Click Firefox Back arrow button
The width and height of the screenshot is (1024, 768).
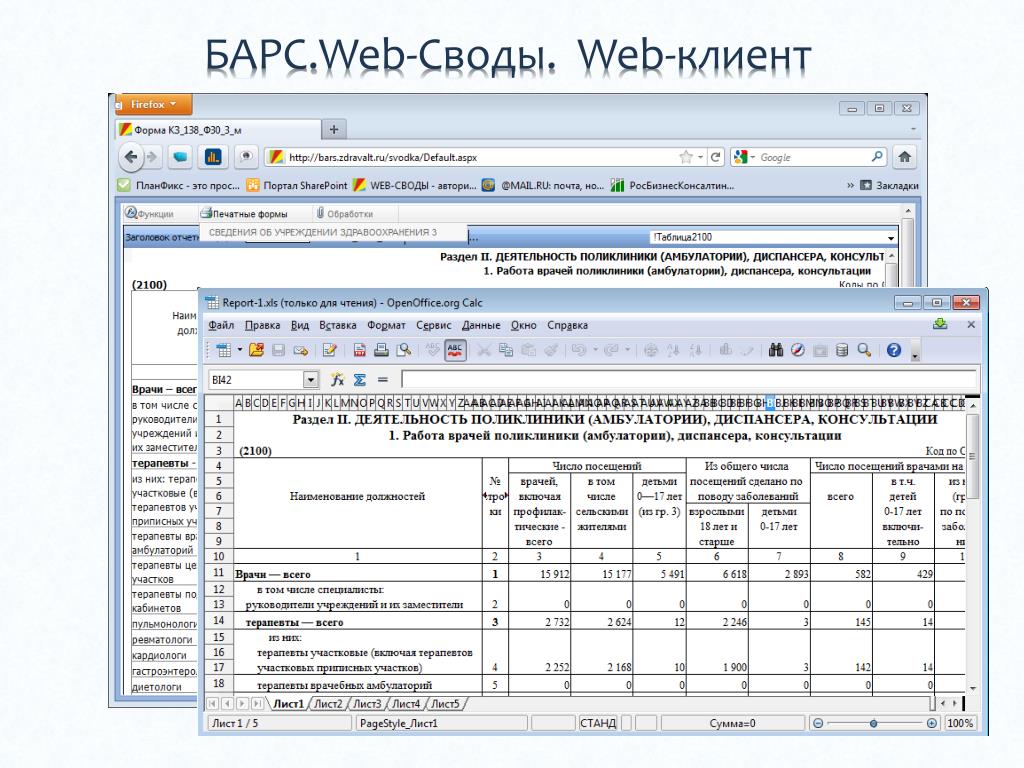[x=131, y=157]
